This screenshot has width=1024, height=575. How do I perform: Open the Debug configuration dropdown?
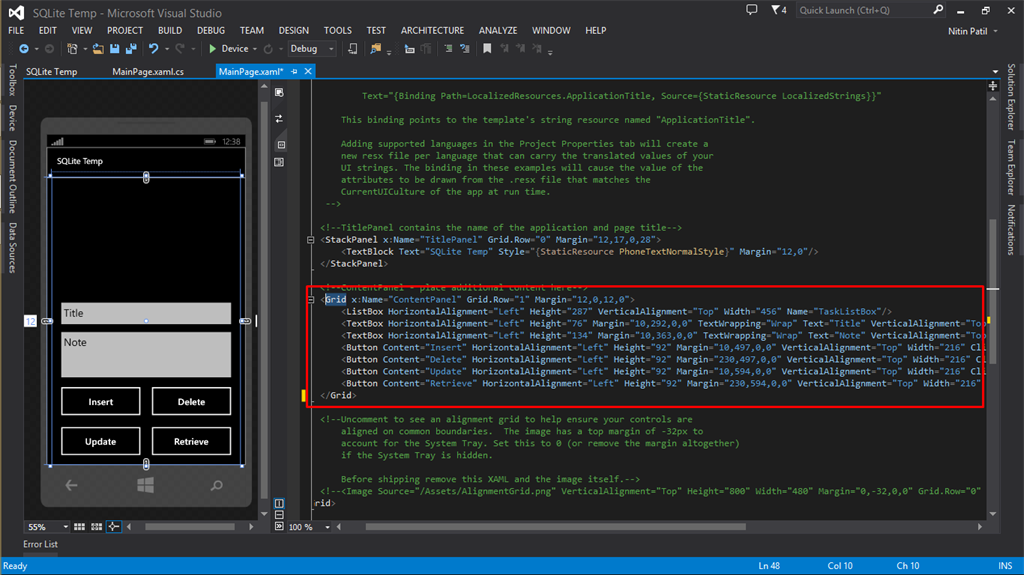pos(310,48)
